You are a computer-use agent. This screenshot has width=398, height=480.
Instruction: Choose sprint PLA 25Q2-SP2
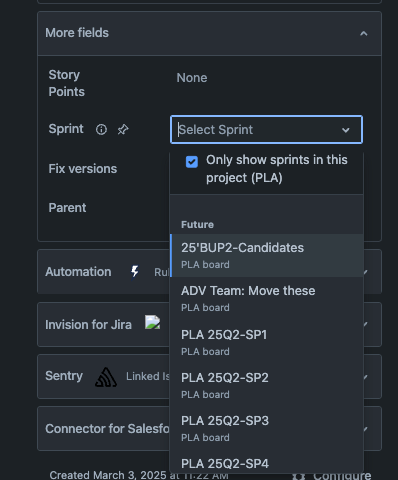(267, 385)
